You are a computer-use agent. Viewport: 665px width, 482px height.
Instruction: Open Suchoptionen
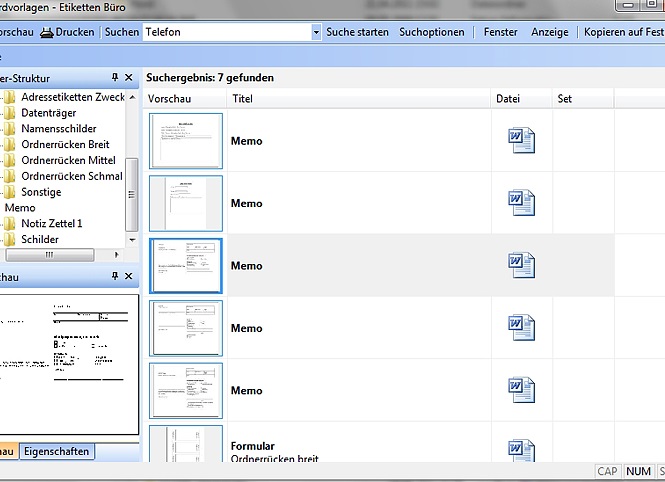tap(432, 32)
